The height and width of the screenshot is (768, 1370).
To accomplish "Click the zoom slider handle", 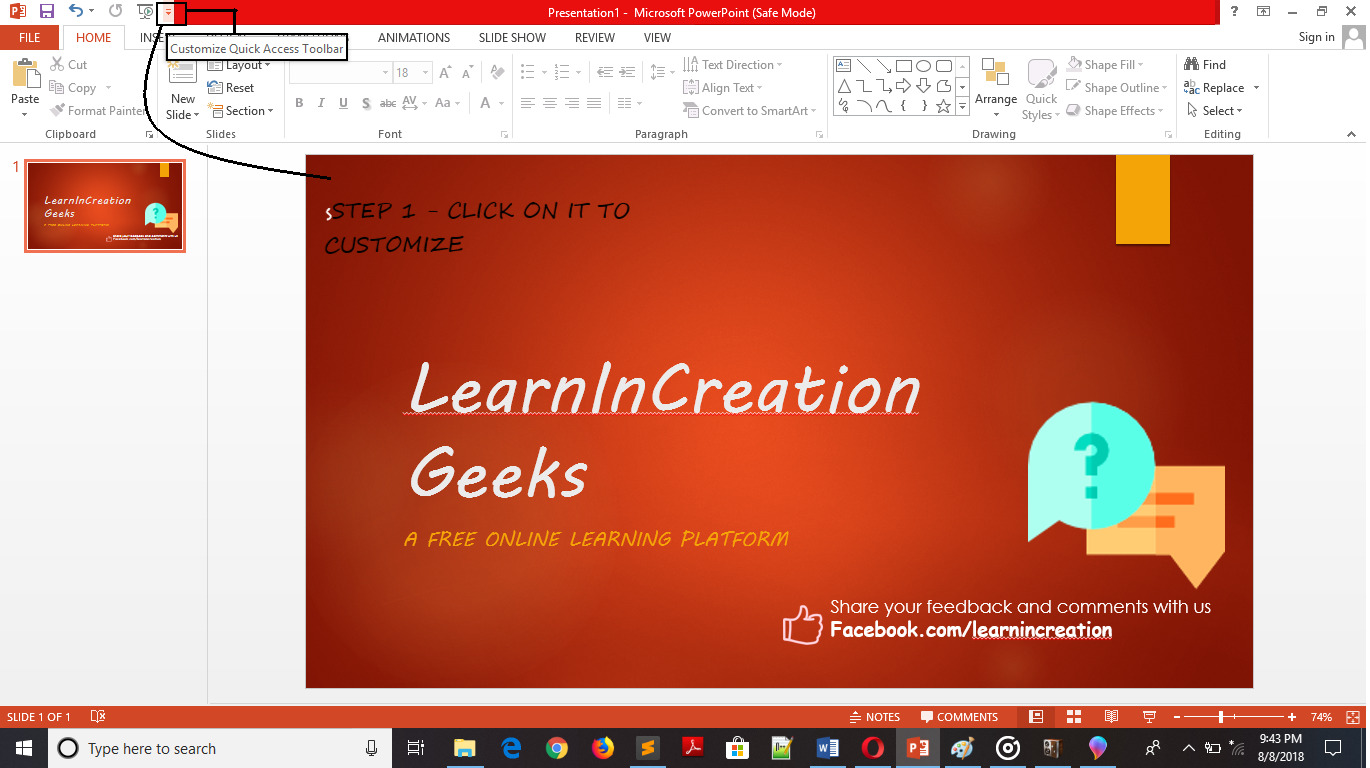I will pos(1221,717).
